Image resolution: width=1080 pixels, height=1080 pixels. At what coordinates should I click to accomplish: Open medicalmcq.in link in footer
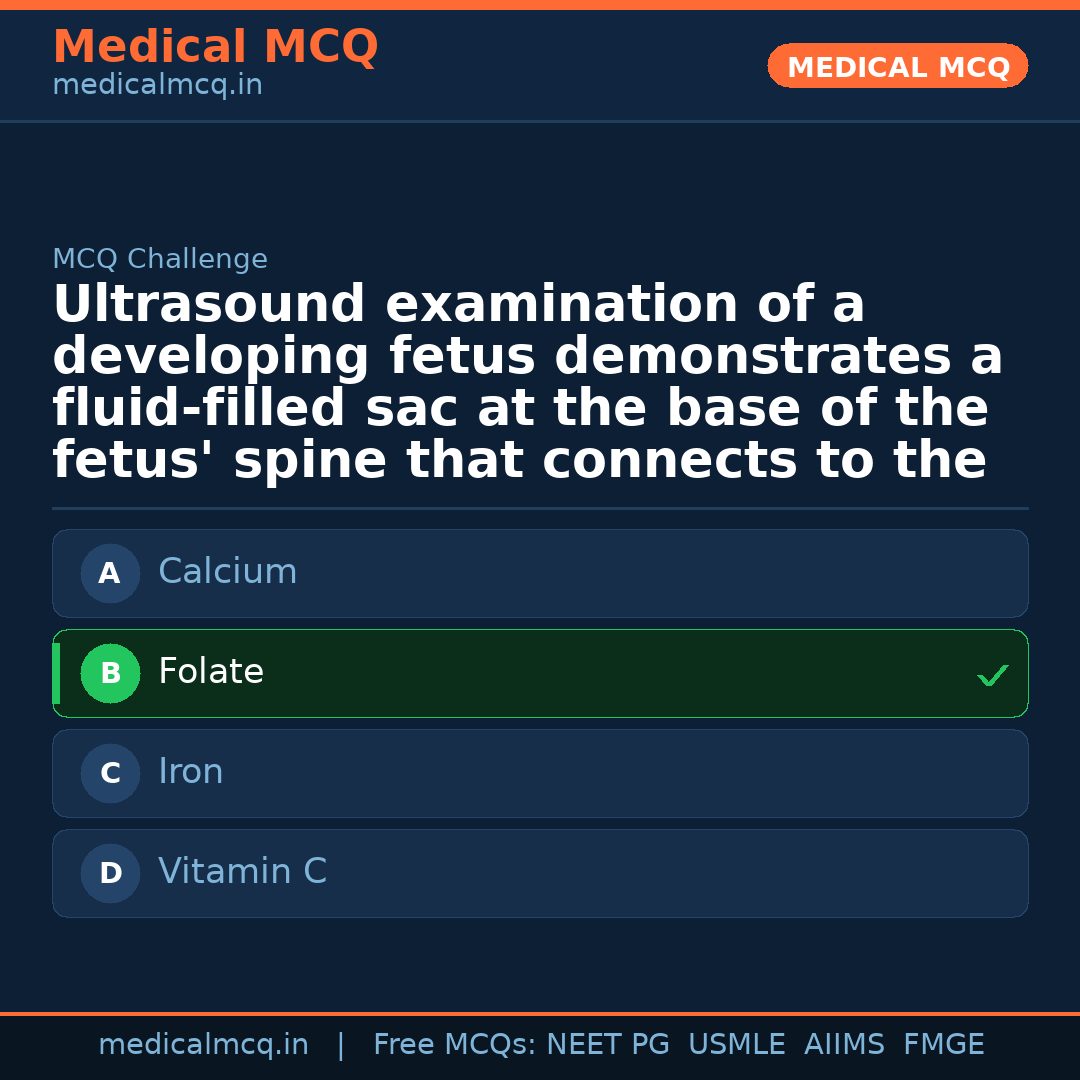click(203, 1045)
